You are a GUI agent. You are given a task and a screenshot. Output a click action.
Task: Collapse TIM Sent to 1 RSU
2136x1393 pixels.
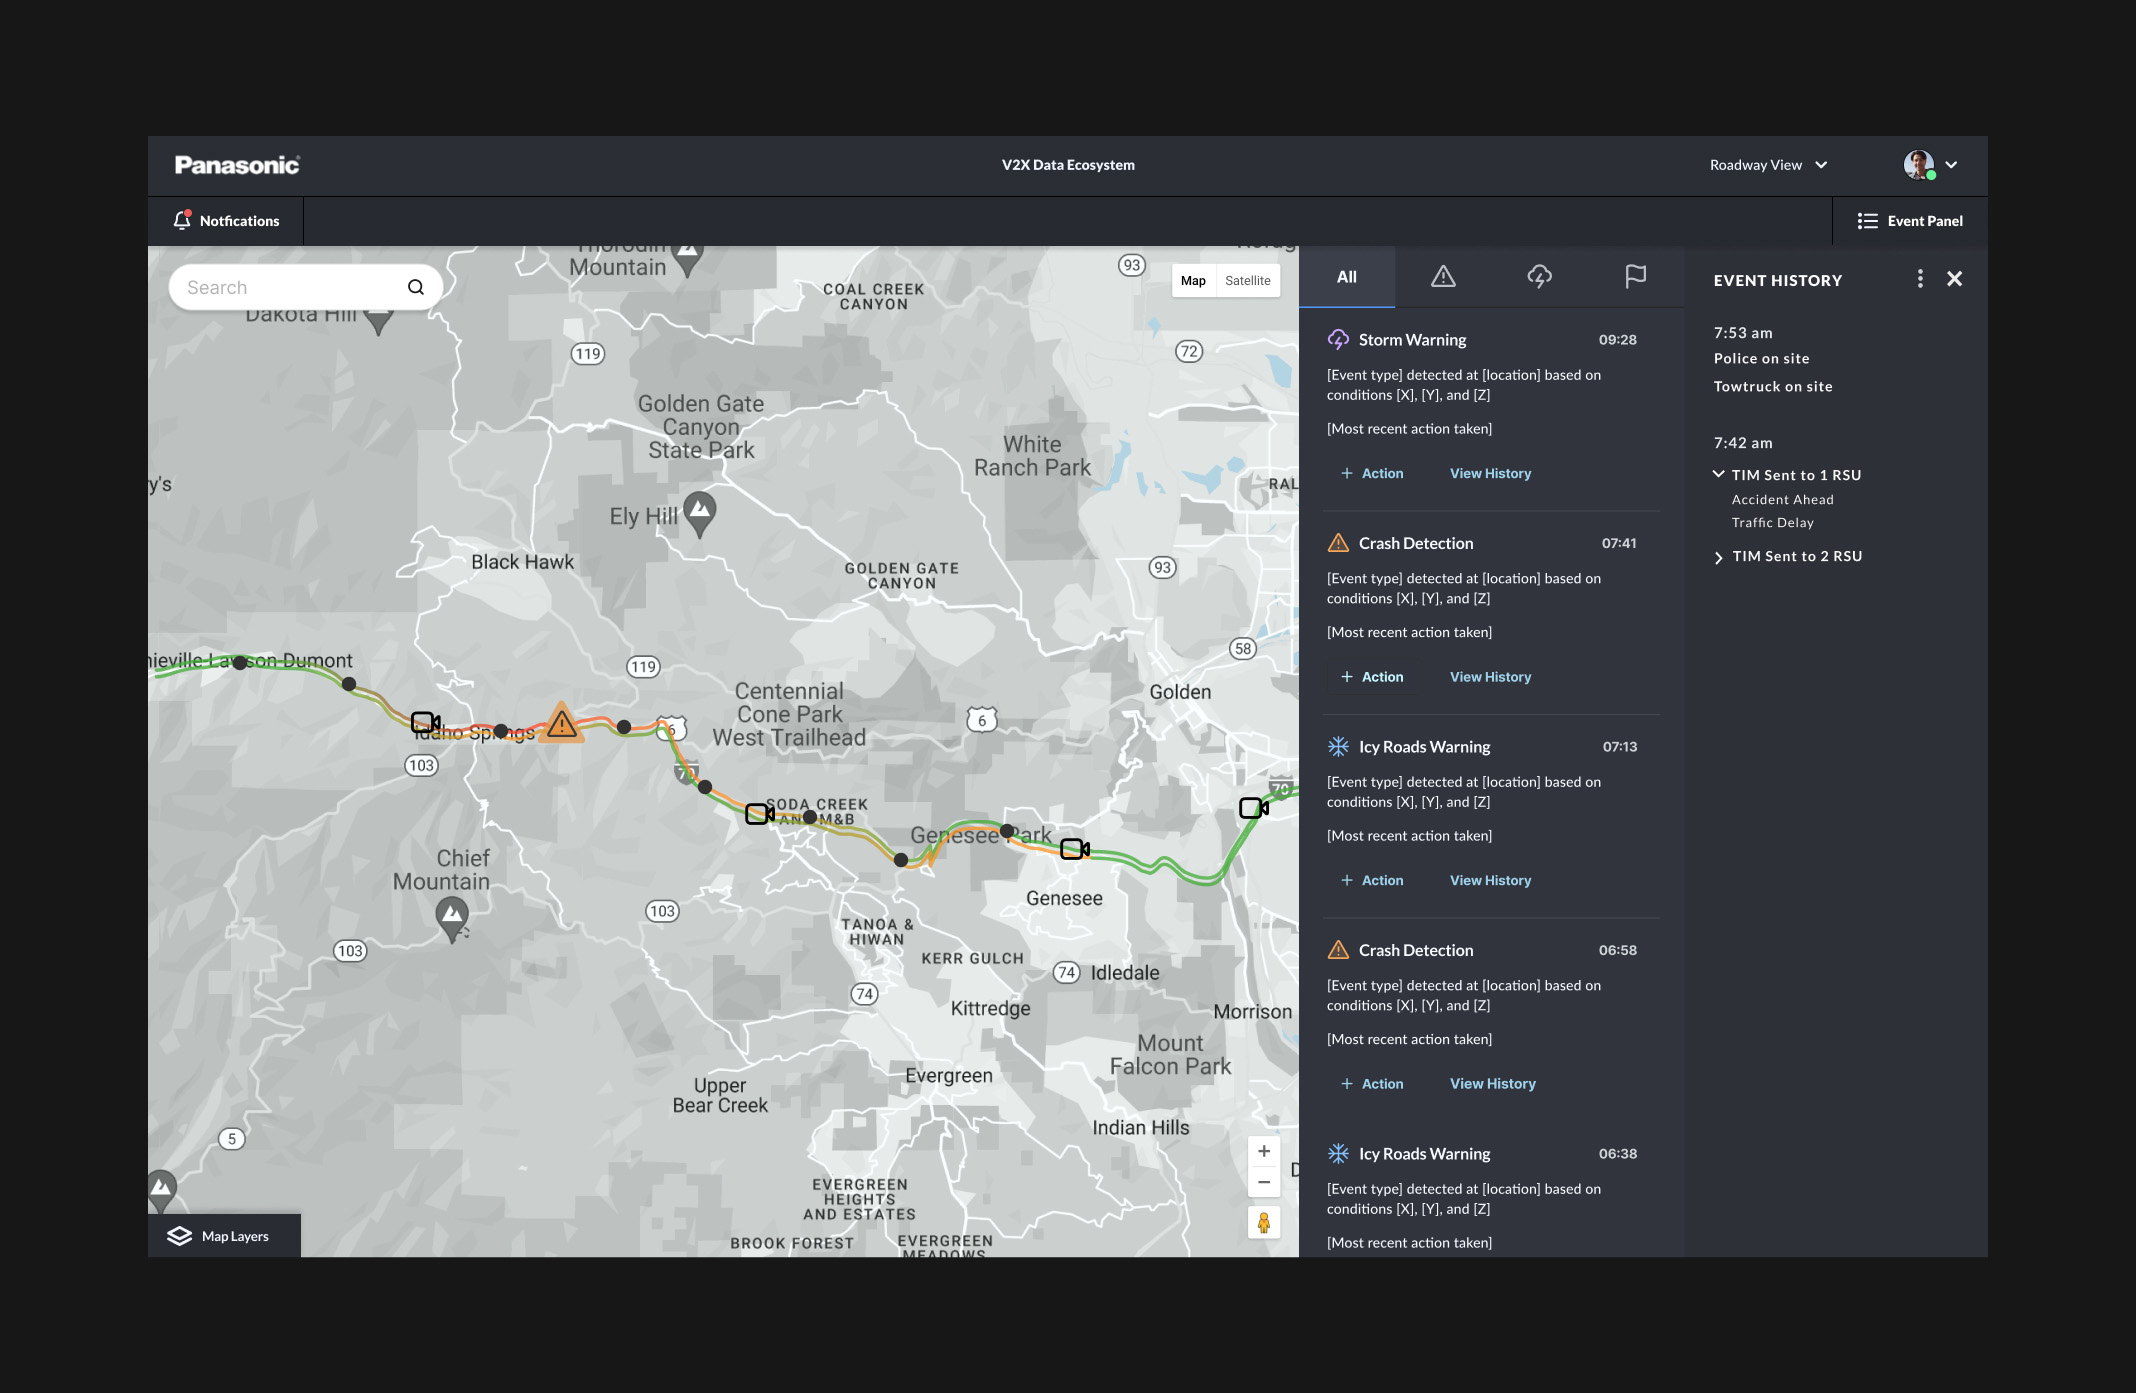click(1719, 475)
